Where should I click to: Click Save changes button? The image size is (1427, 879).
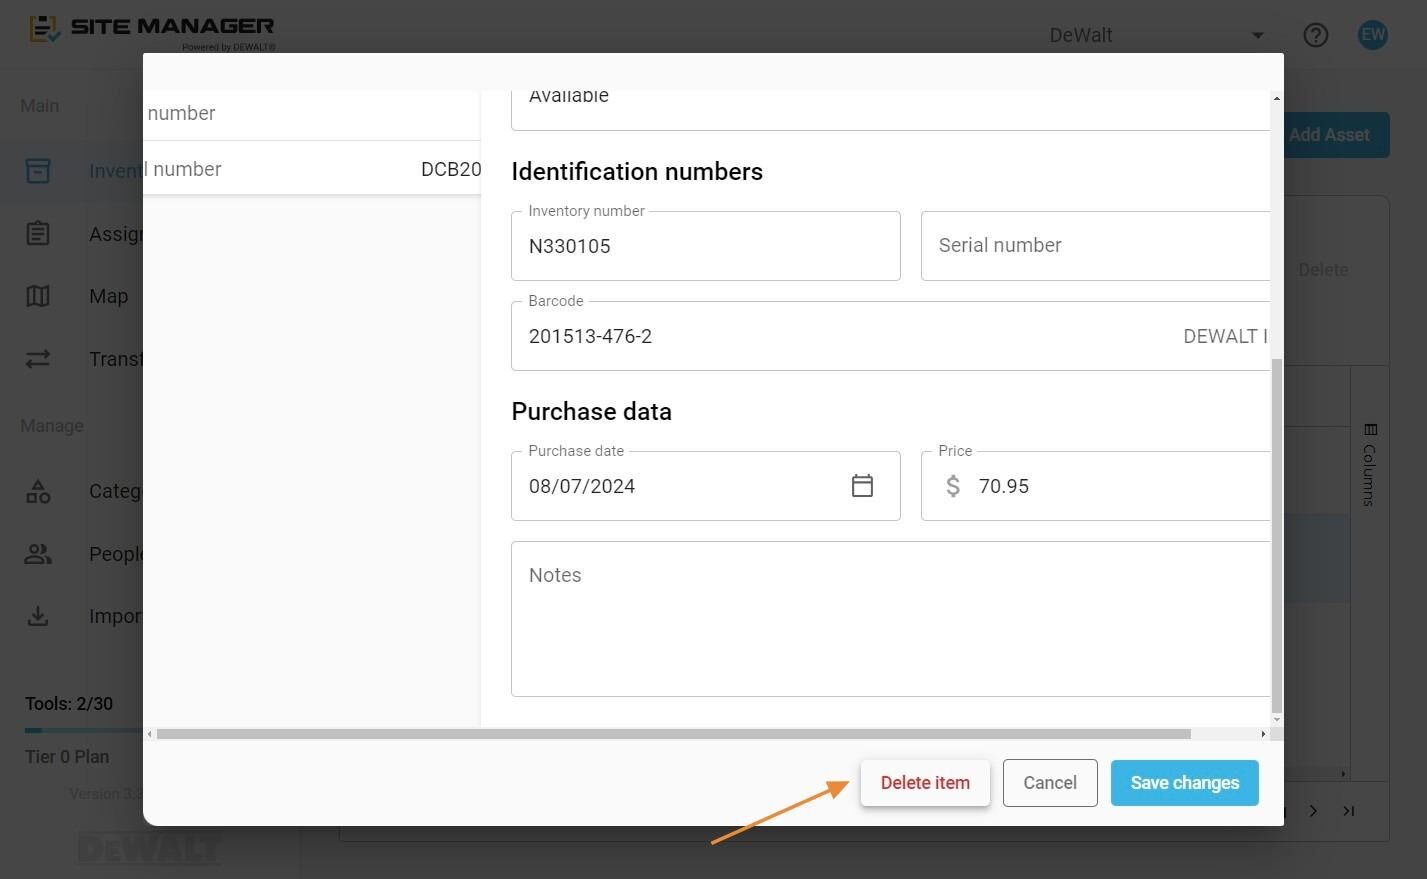1185,783
